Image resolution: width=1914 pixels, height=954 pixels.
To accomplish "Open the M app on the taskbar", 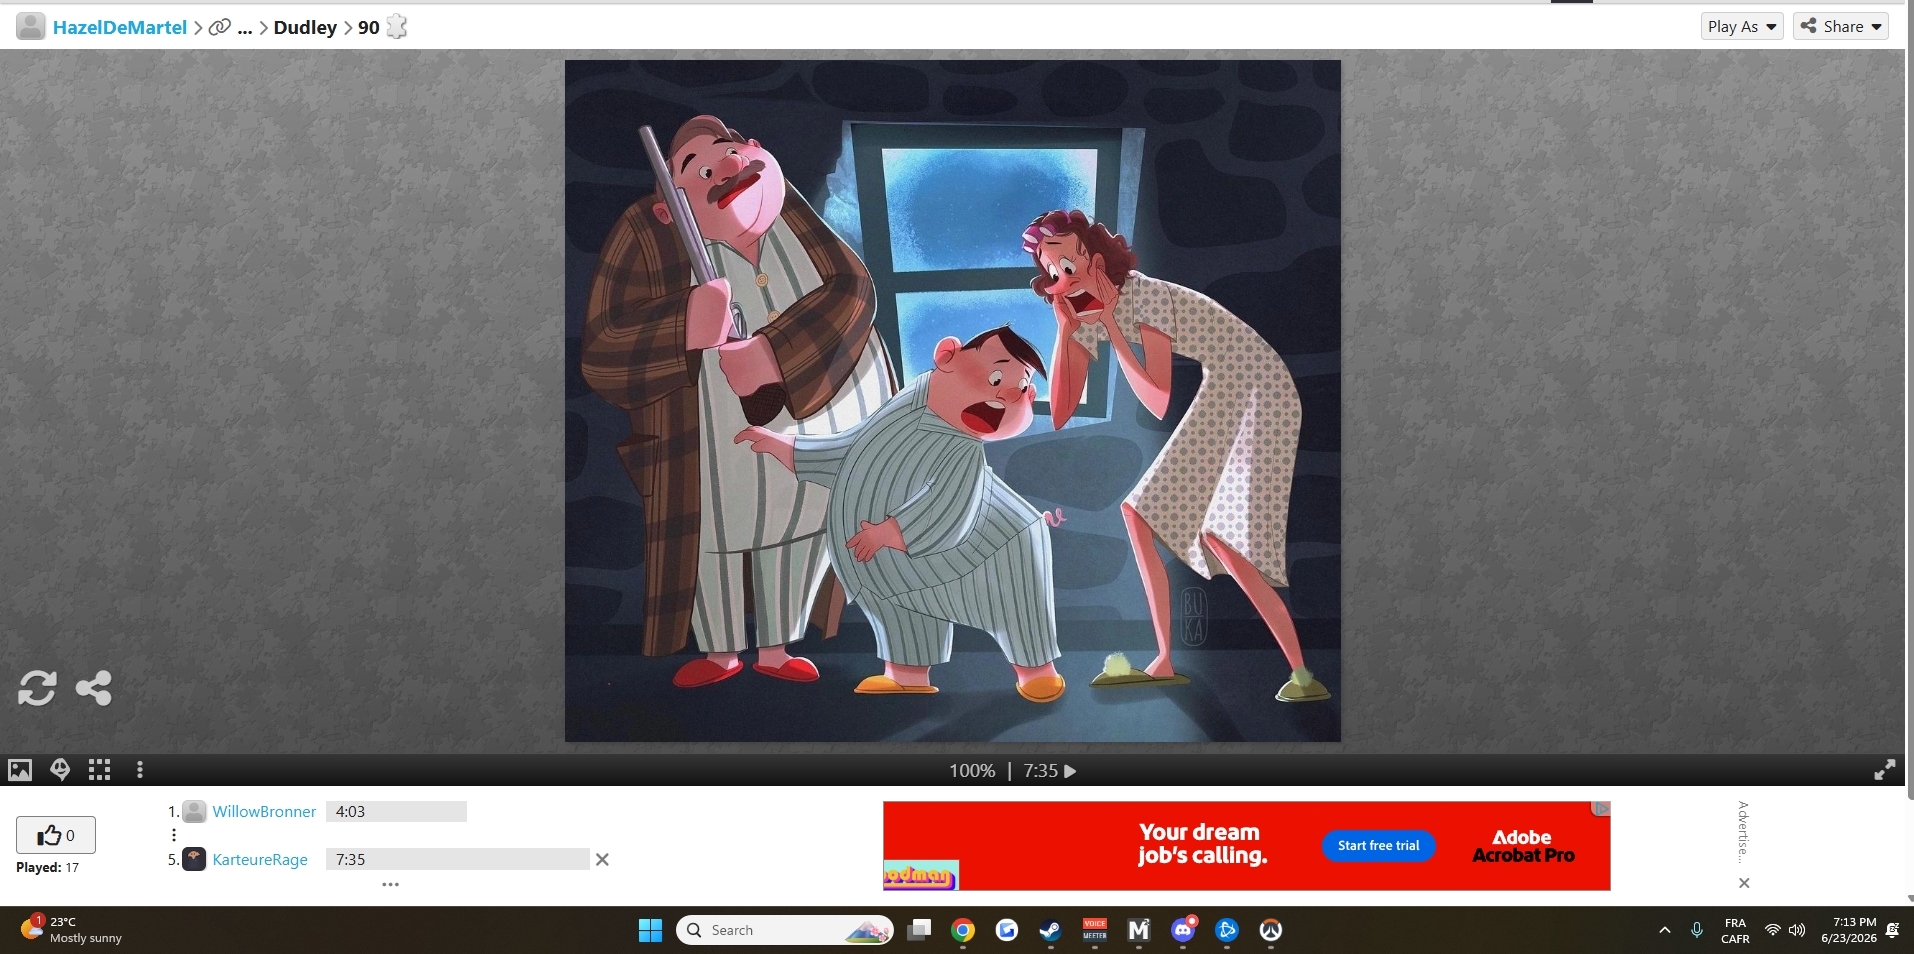I will click(1139, 931).
